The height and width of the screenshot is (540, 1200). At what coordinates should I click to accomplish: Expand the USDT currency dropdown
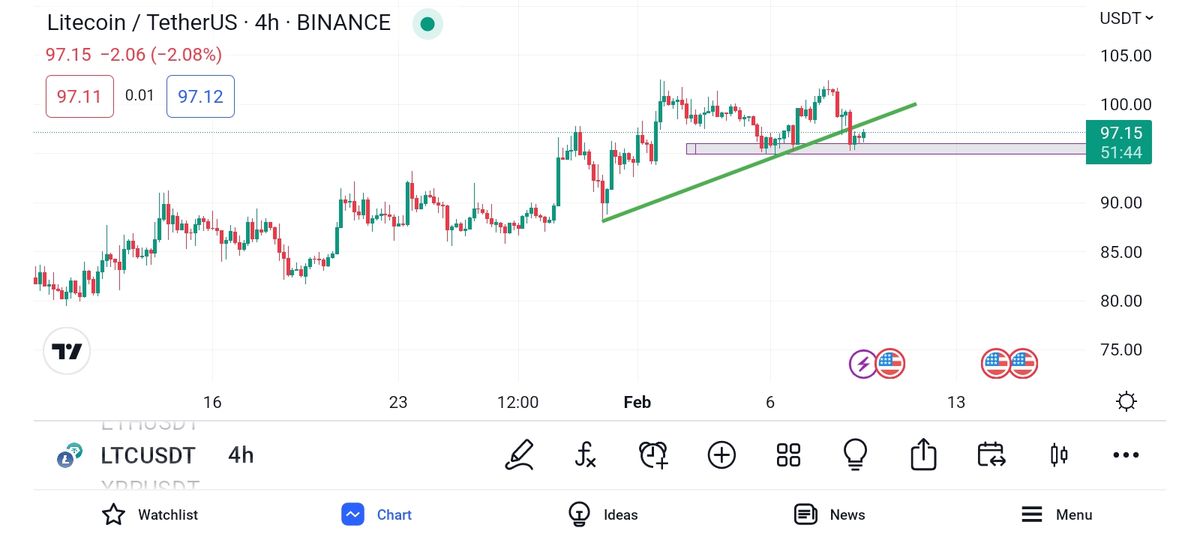pyautogui.click(x=1126, y=18)
